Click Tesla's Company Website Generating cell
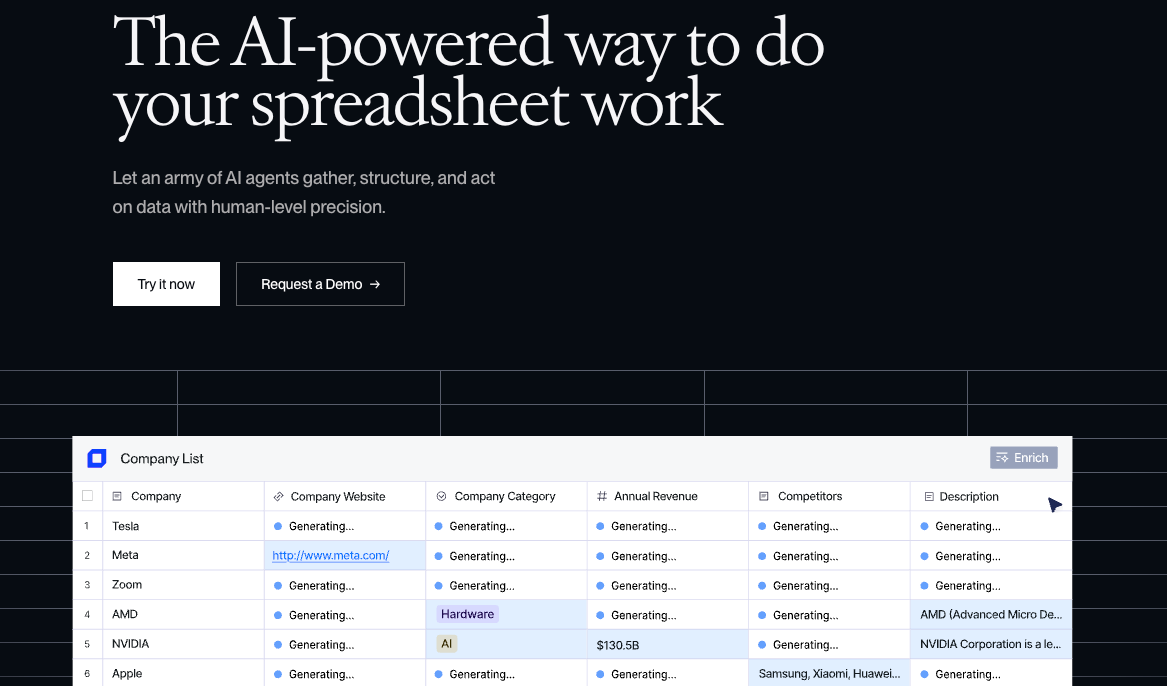This screenshot has height=686, width=1167. (345, 525)
